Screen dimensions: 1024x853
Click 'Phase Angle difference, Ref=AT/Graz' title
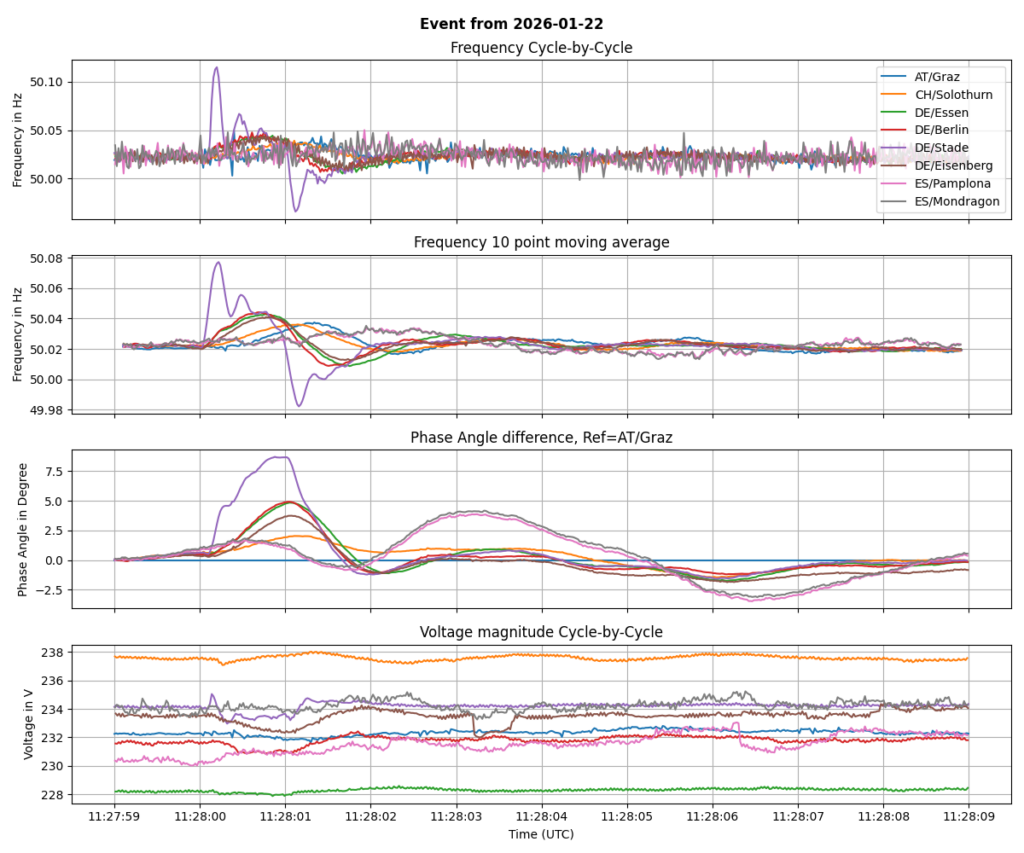click(x=541, y=437)
